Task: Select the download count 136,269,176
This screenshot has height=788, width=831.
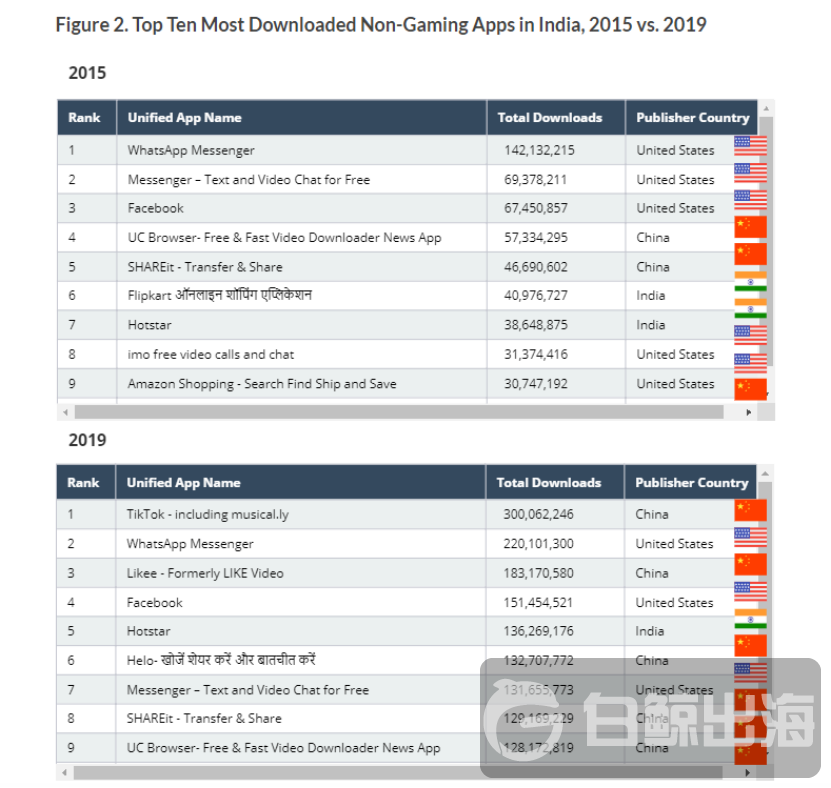Action: 538,631
